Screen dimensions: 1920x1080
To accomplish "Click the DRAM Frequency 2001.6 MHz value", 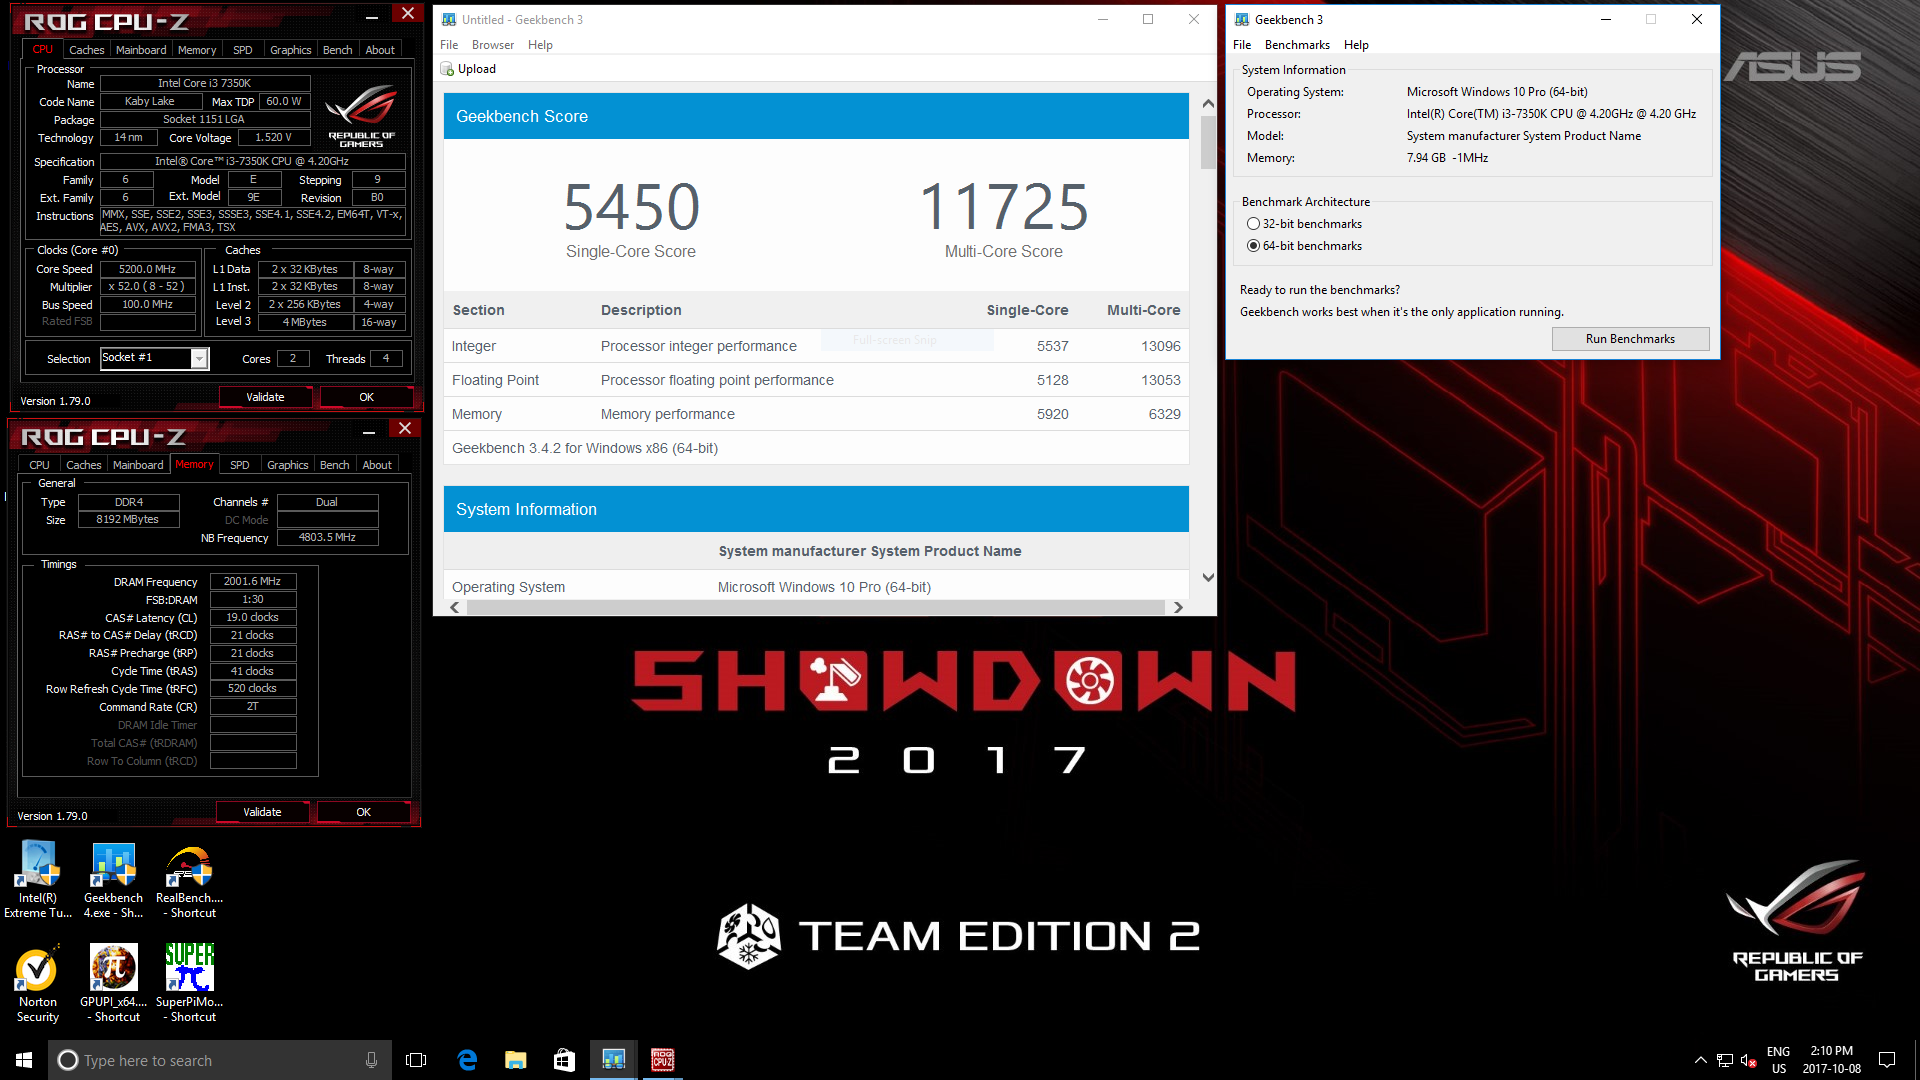I will click(253, 581).
